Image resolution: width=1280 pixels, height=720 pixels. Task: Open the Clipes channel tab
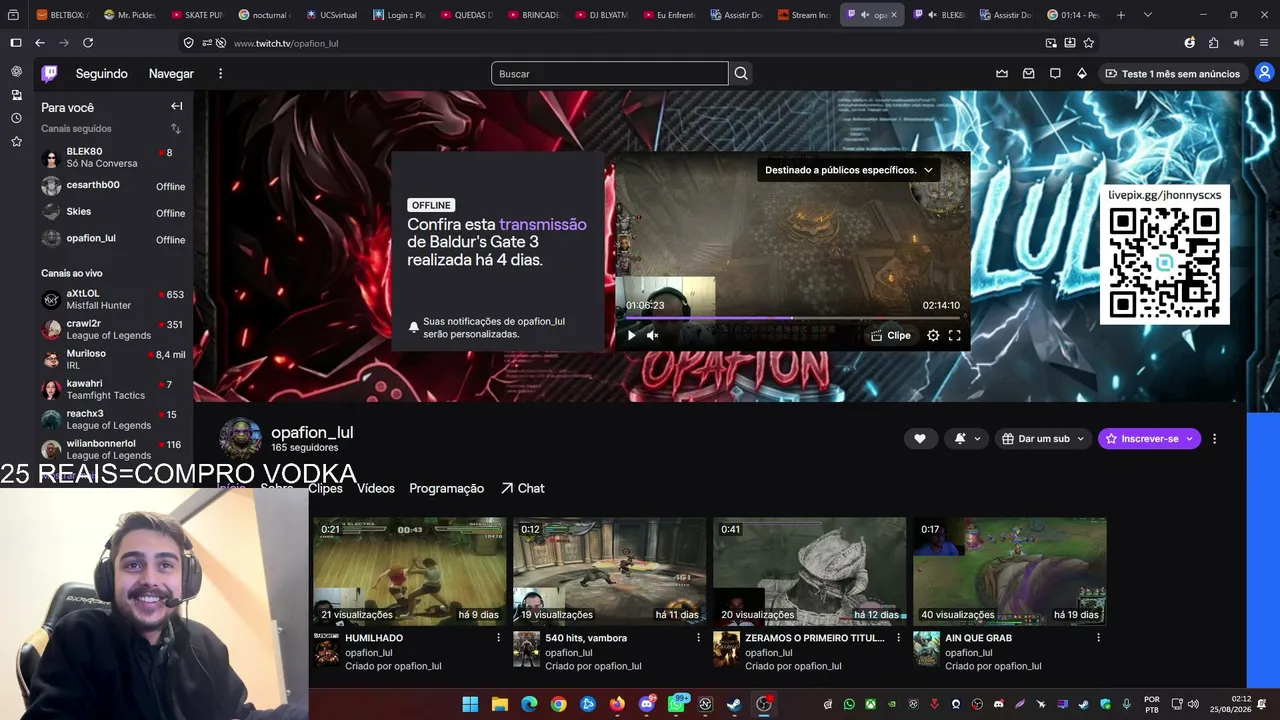(326, 489)
